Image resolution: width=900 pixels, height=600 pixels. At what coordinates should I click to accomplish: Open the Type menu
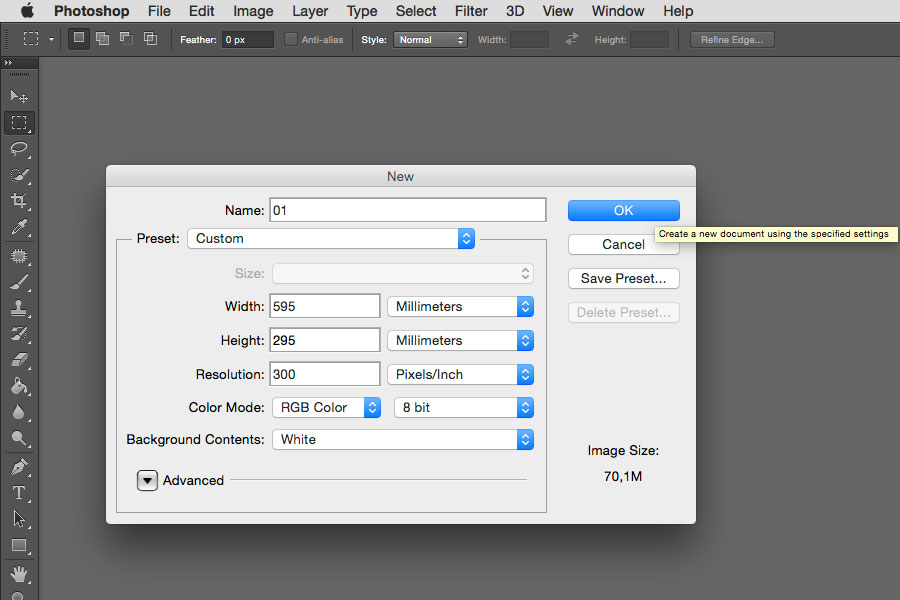pos(362,11)
